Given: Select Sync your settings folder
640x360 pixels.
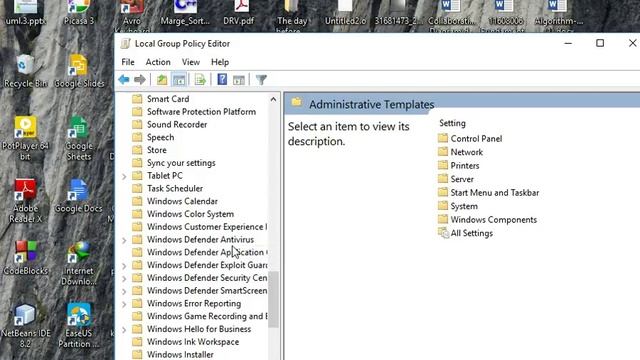Looking at the screenshot, I should (181, 162).
